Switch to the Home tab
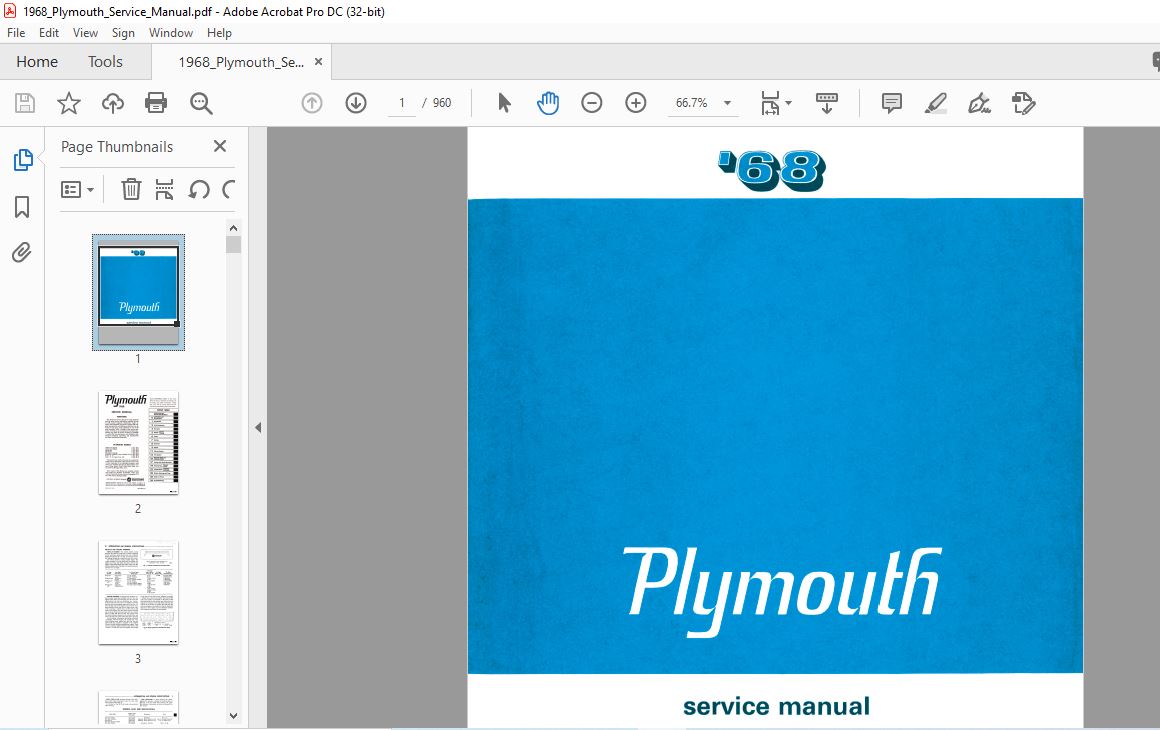The width and height of the screenshot is (1160, 730). click(37, 61)
